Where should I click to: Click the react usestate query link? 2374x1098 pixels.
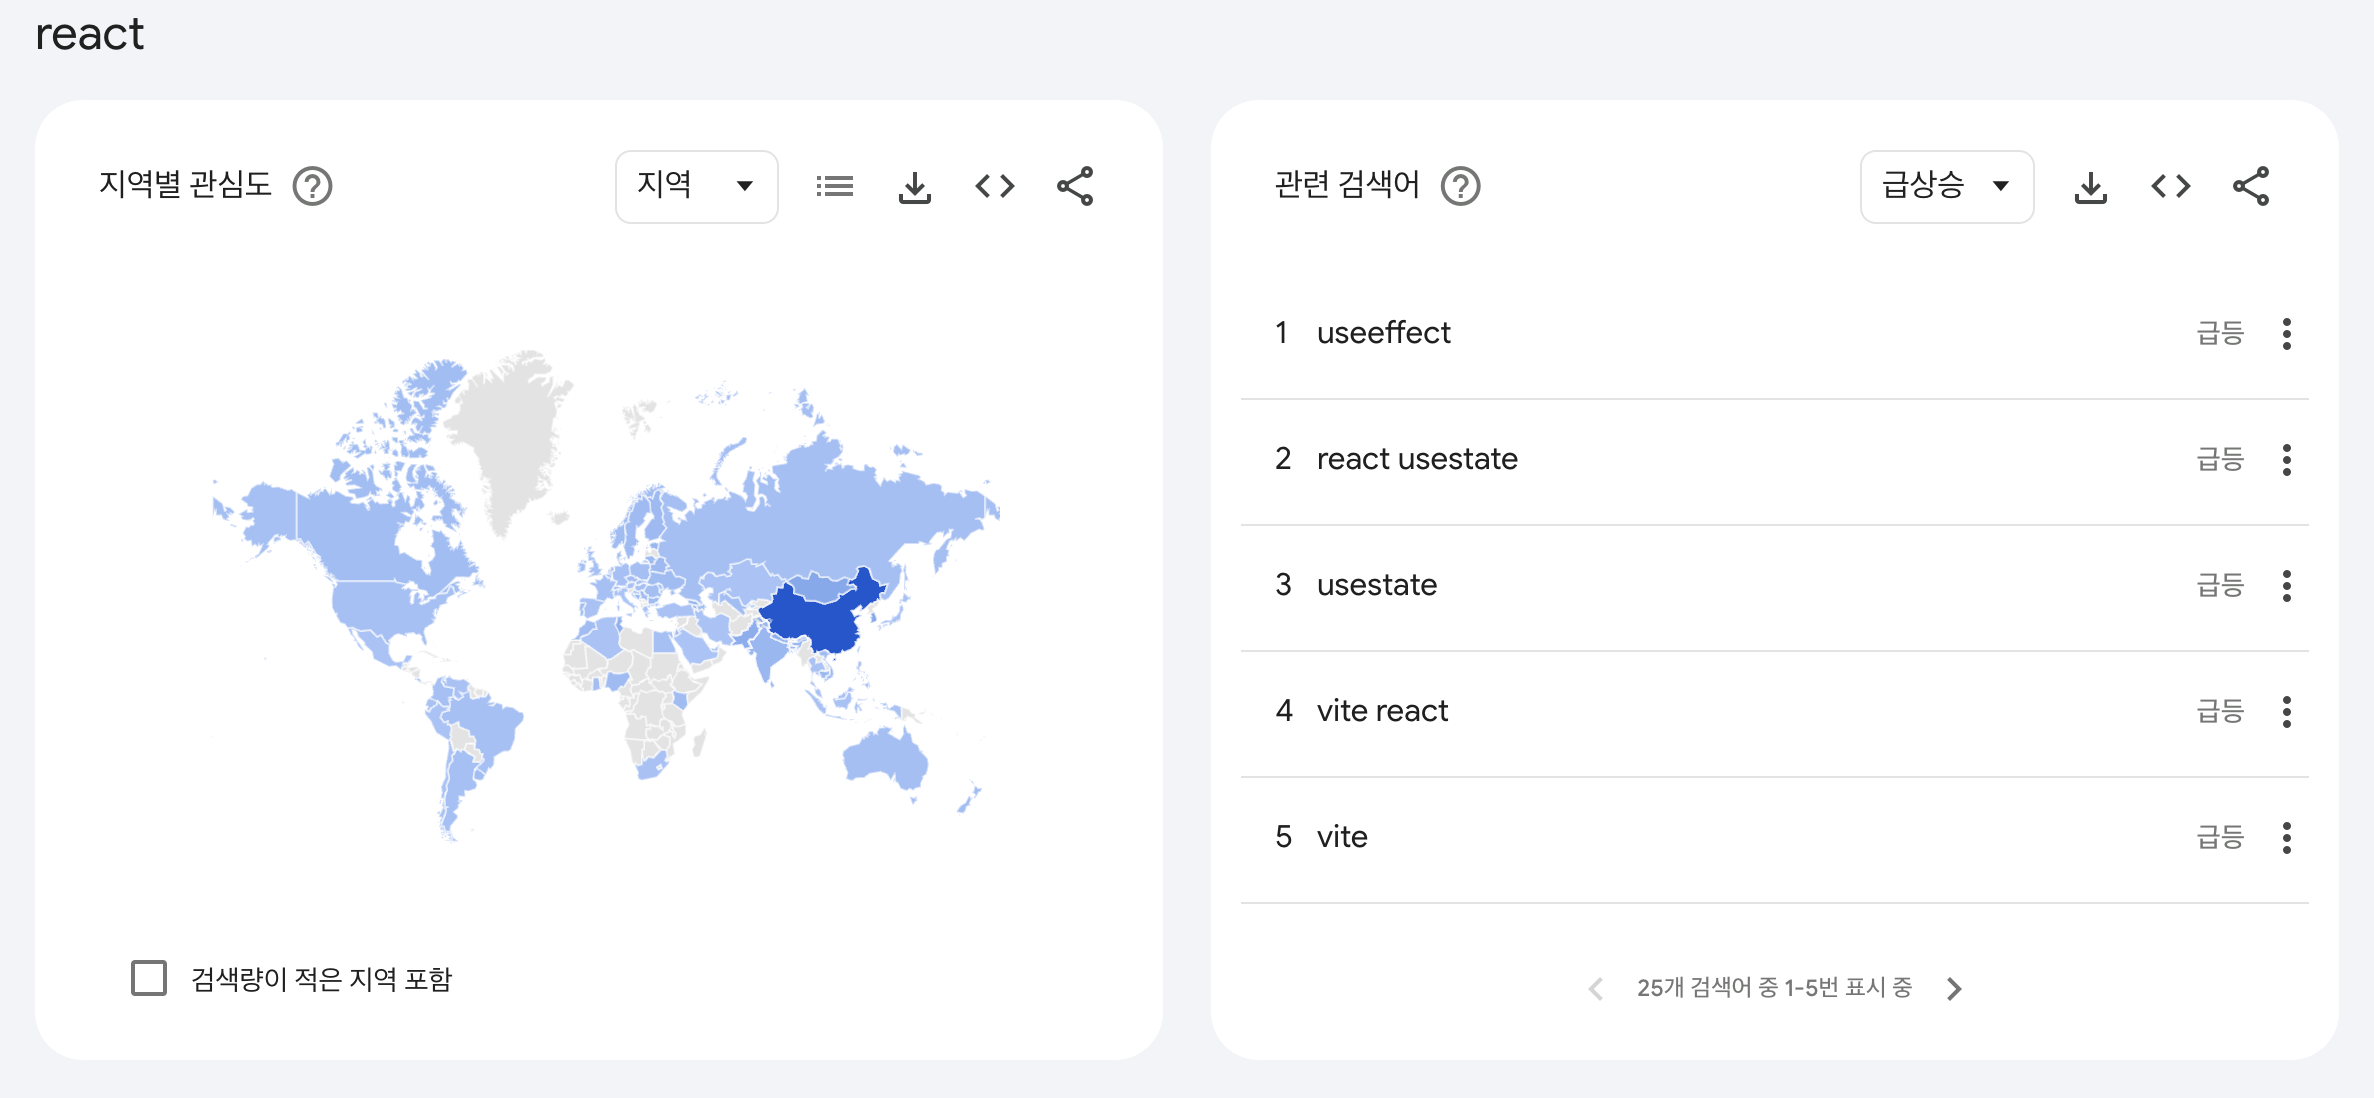tap(1416, 459)
